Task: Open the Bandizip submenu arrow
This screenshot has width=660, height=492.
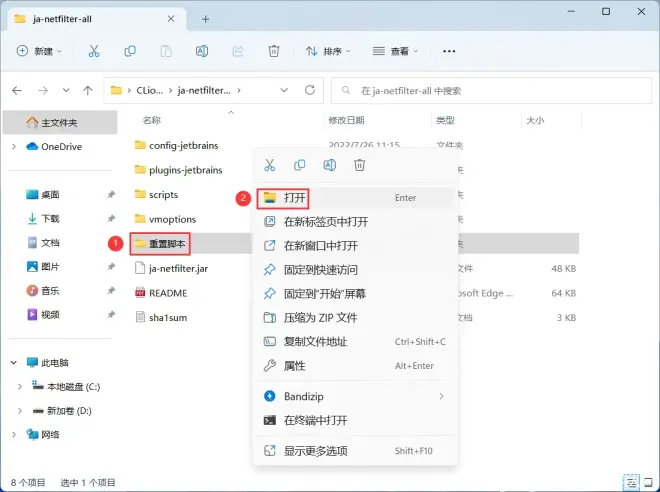Action: 441,396
